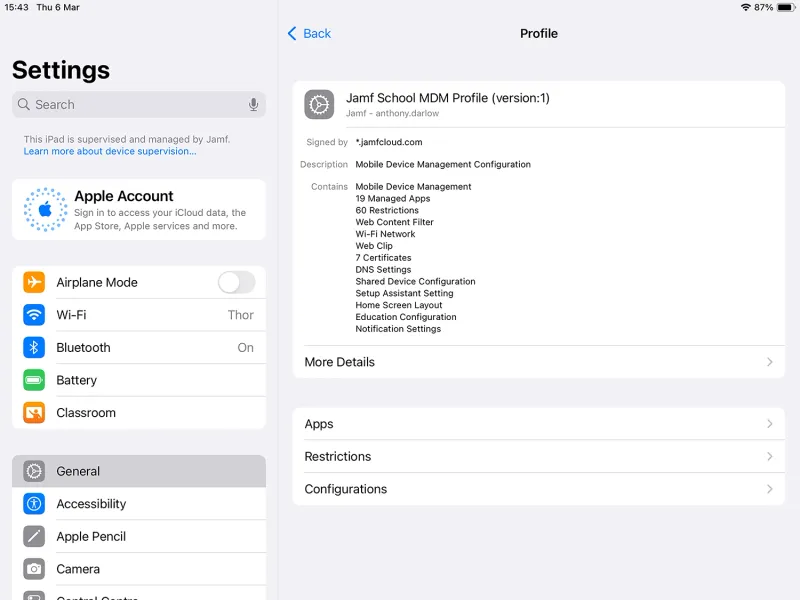Tap the Apple Account logo
Viewport: 800px width, 600px height.
pyautogui.click(x=45, y=209)
